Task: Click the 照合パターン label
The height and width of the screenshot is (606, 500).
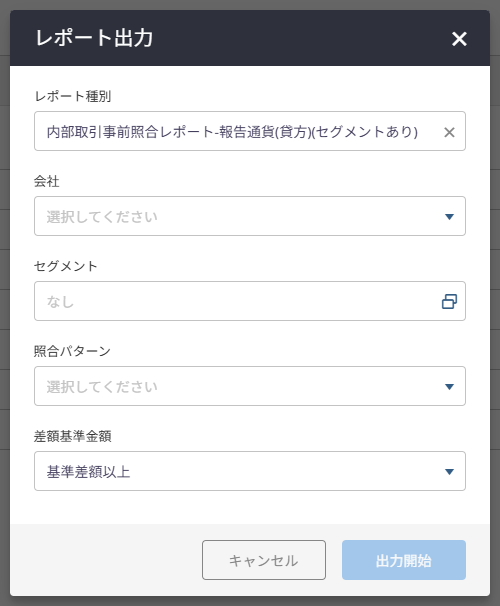Action: 72,351
